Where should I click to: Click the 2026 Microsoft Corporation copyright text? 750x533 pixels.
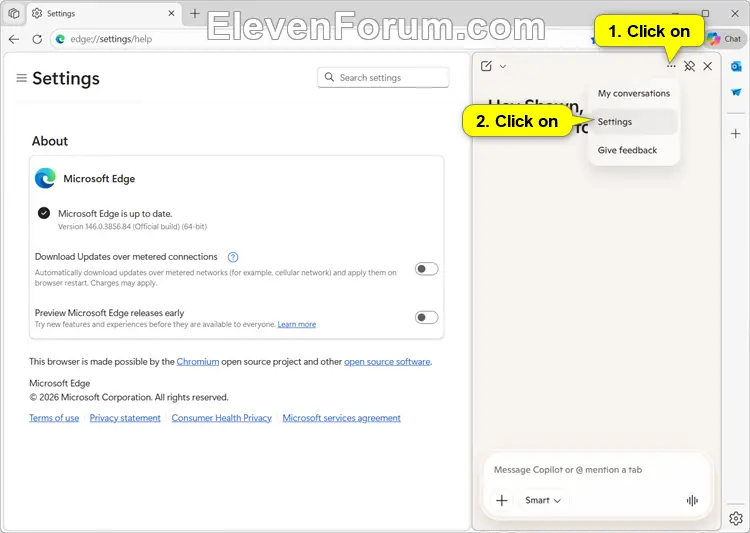coord(129,398)
